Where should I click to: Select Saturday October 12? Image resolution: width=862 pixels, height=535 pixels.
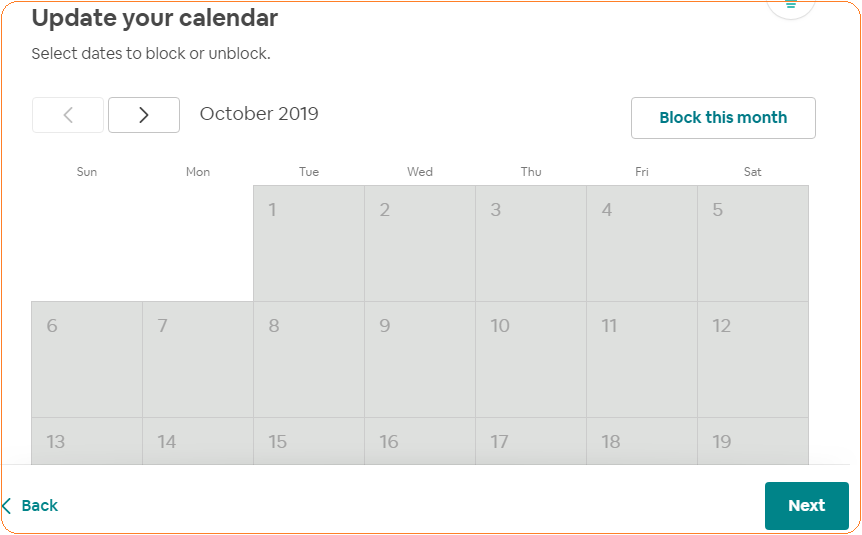(x=753, y=359)
